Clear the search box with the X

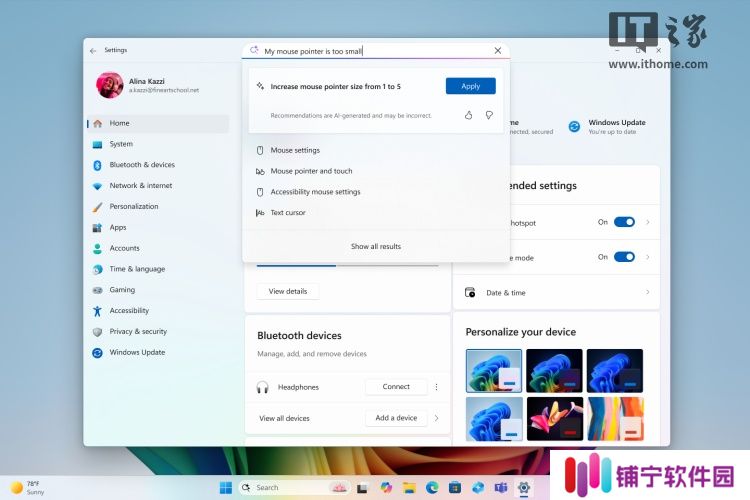497,50
